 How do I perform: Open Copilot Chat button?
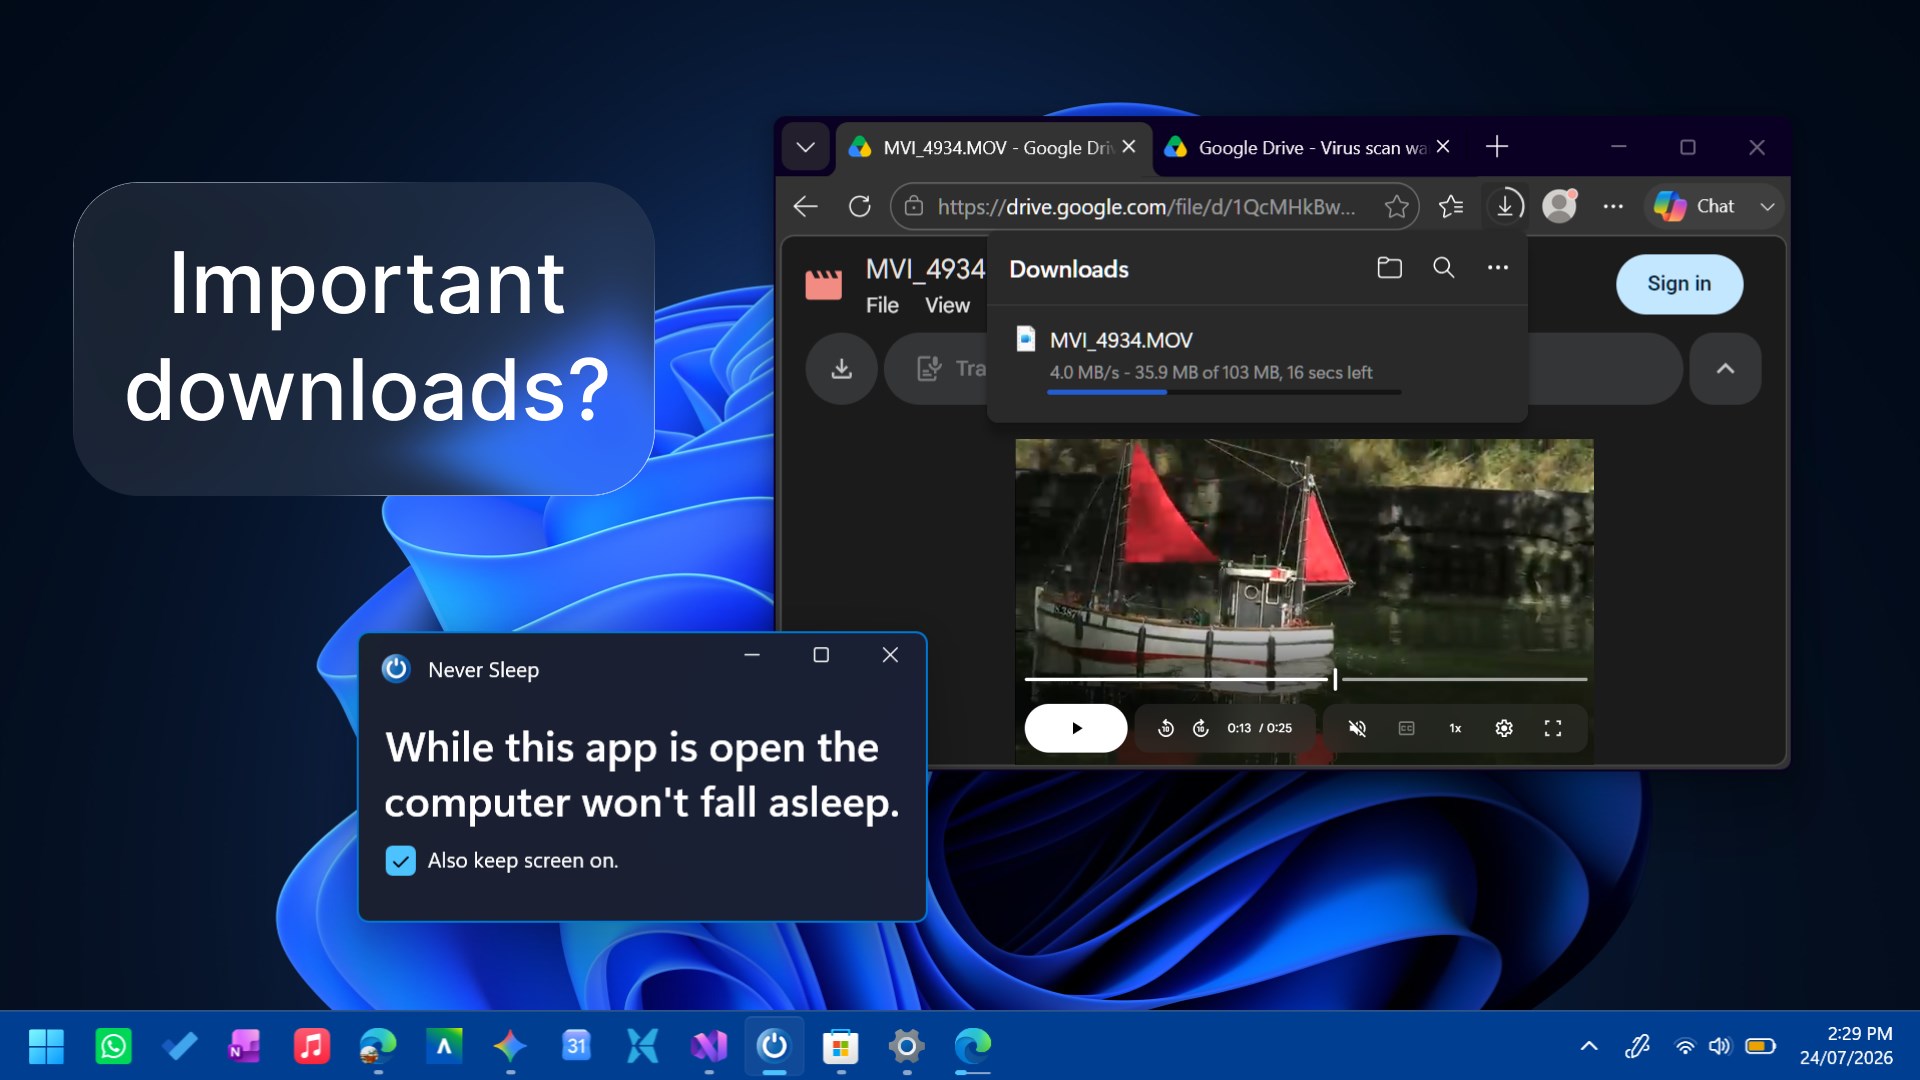[x=1696, y=206]
